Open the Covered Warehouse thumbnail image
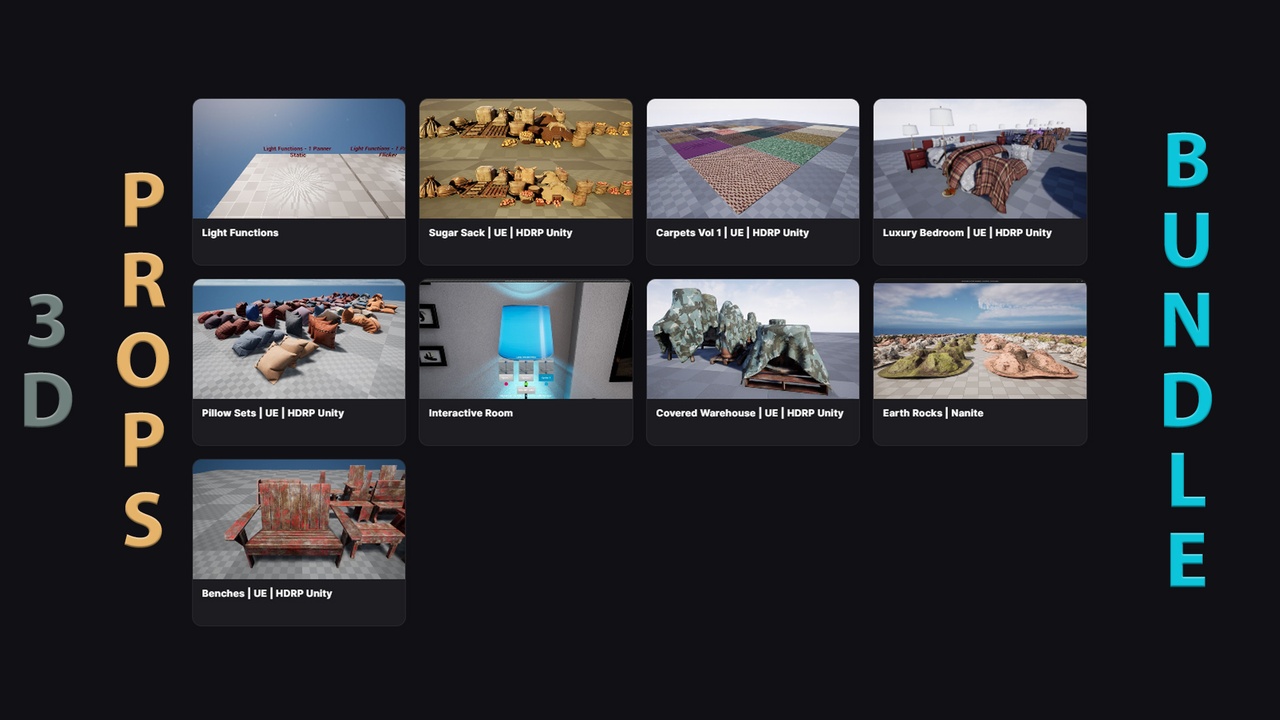1280x720 pixels. [x=753, y=339]
